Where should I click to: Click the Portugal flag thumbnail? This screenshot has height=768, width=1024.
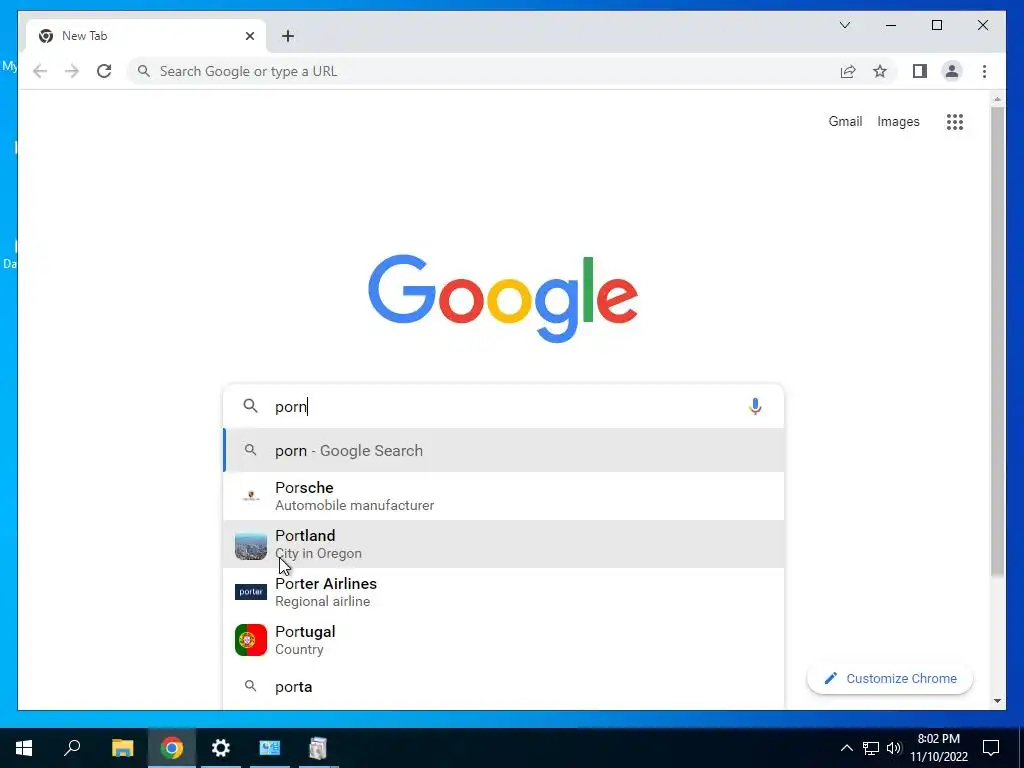tap(251, 640)
